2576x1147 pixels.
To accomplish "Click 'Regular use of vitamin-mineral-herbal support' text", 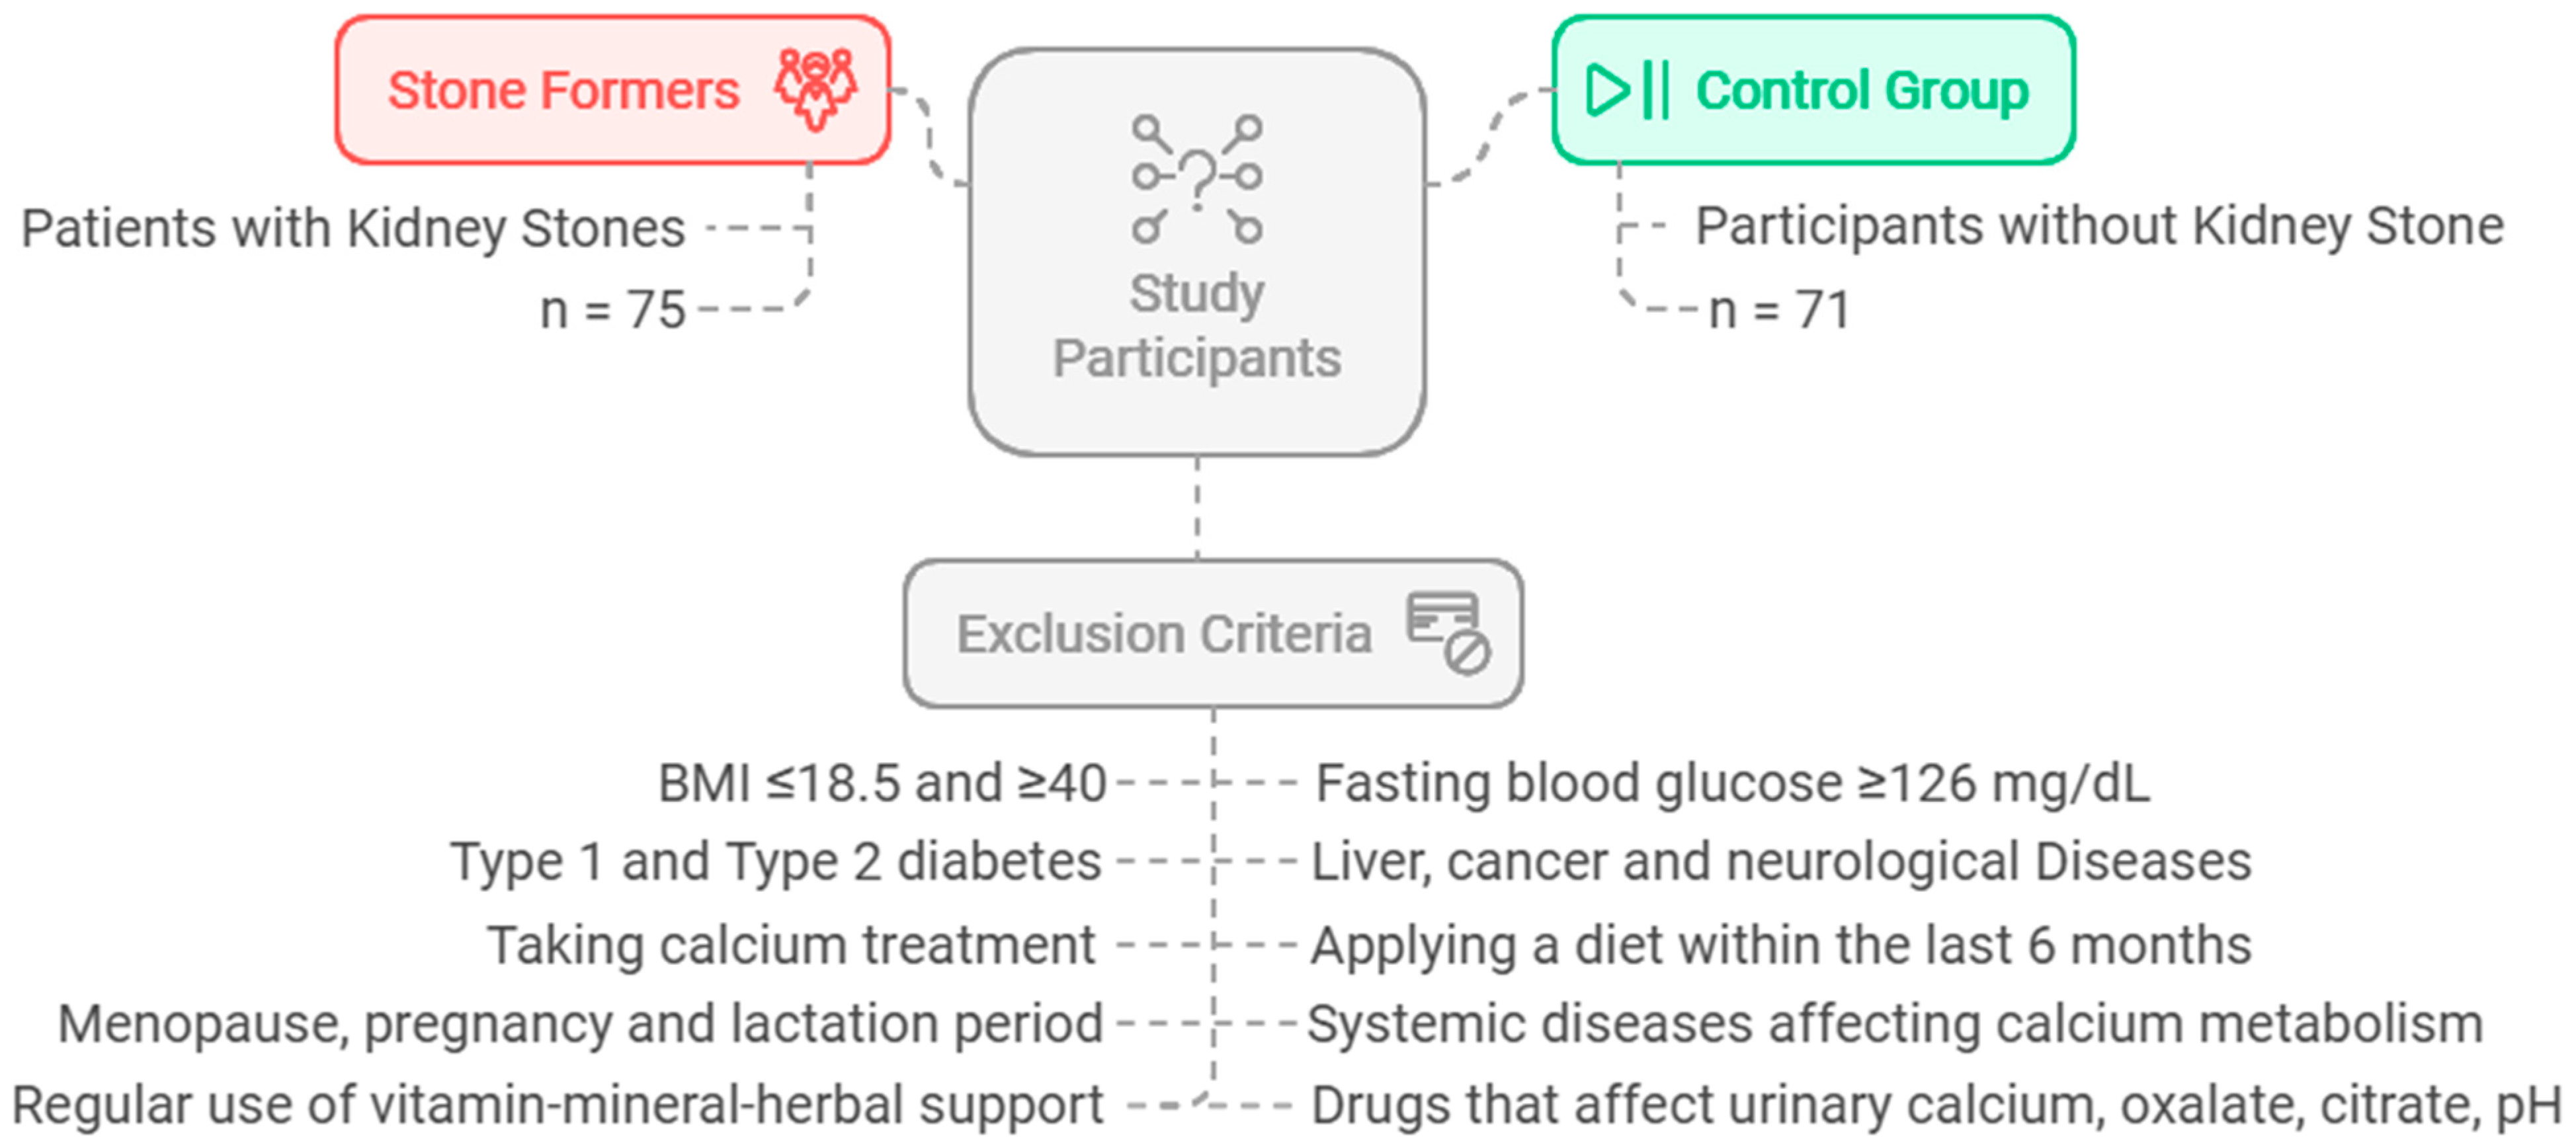I will (x=557, y=1105).
